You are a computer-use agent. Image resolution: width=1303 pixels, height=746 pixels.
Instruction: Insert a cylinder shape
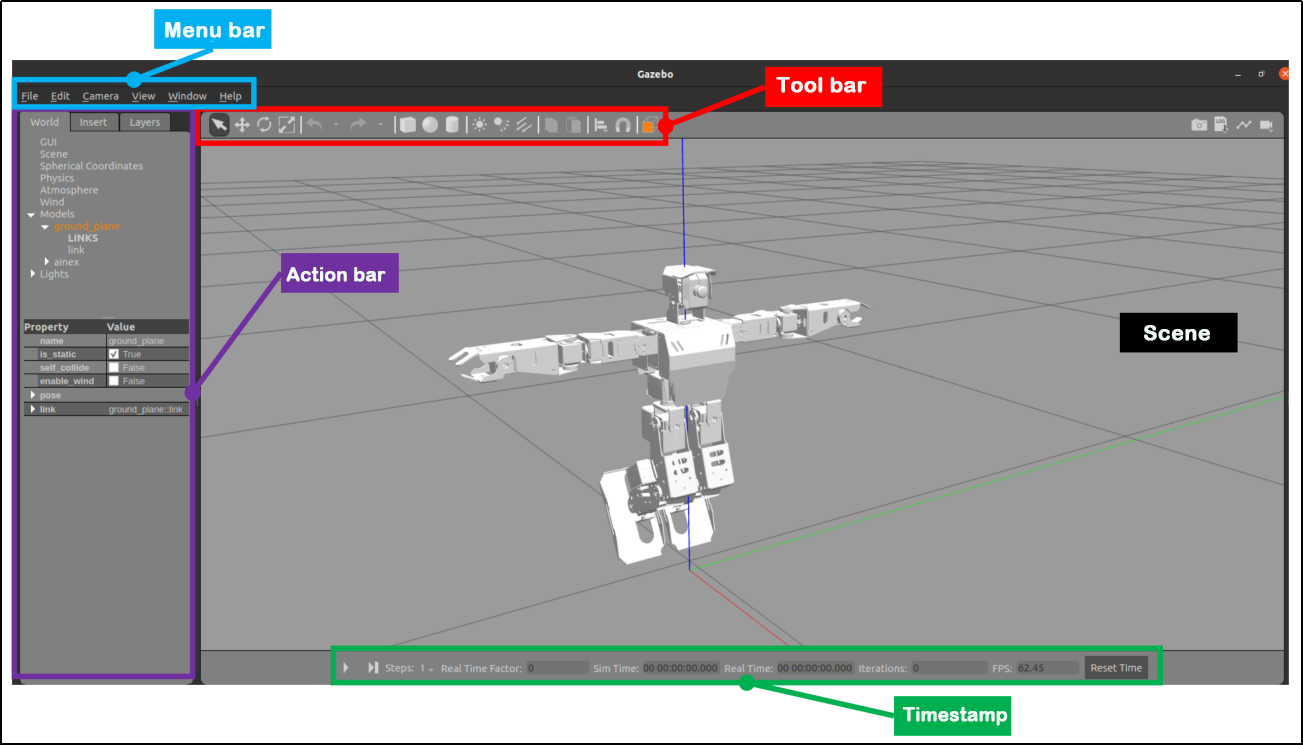click(x=452, y=125)
